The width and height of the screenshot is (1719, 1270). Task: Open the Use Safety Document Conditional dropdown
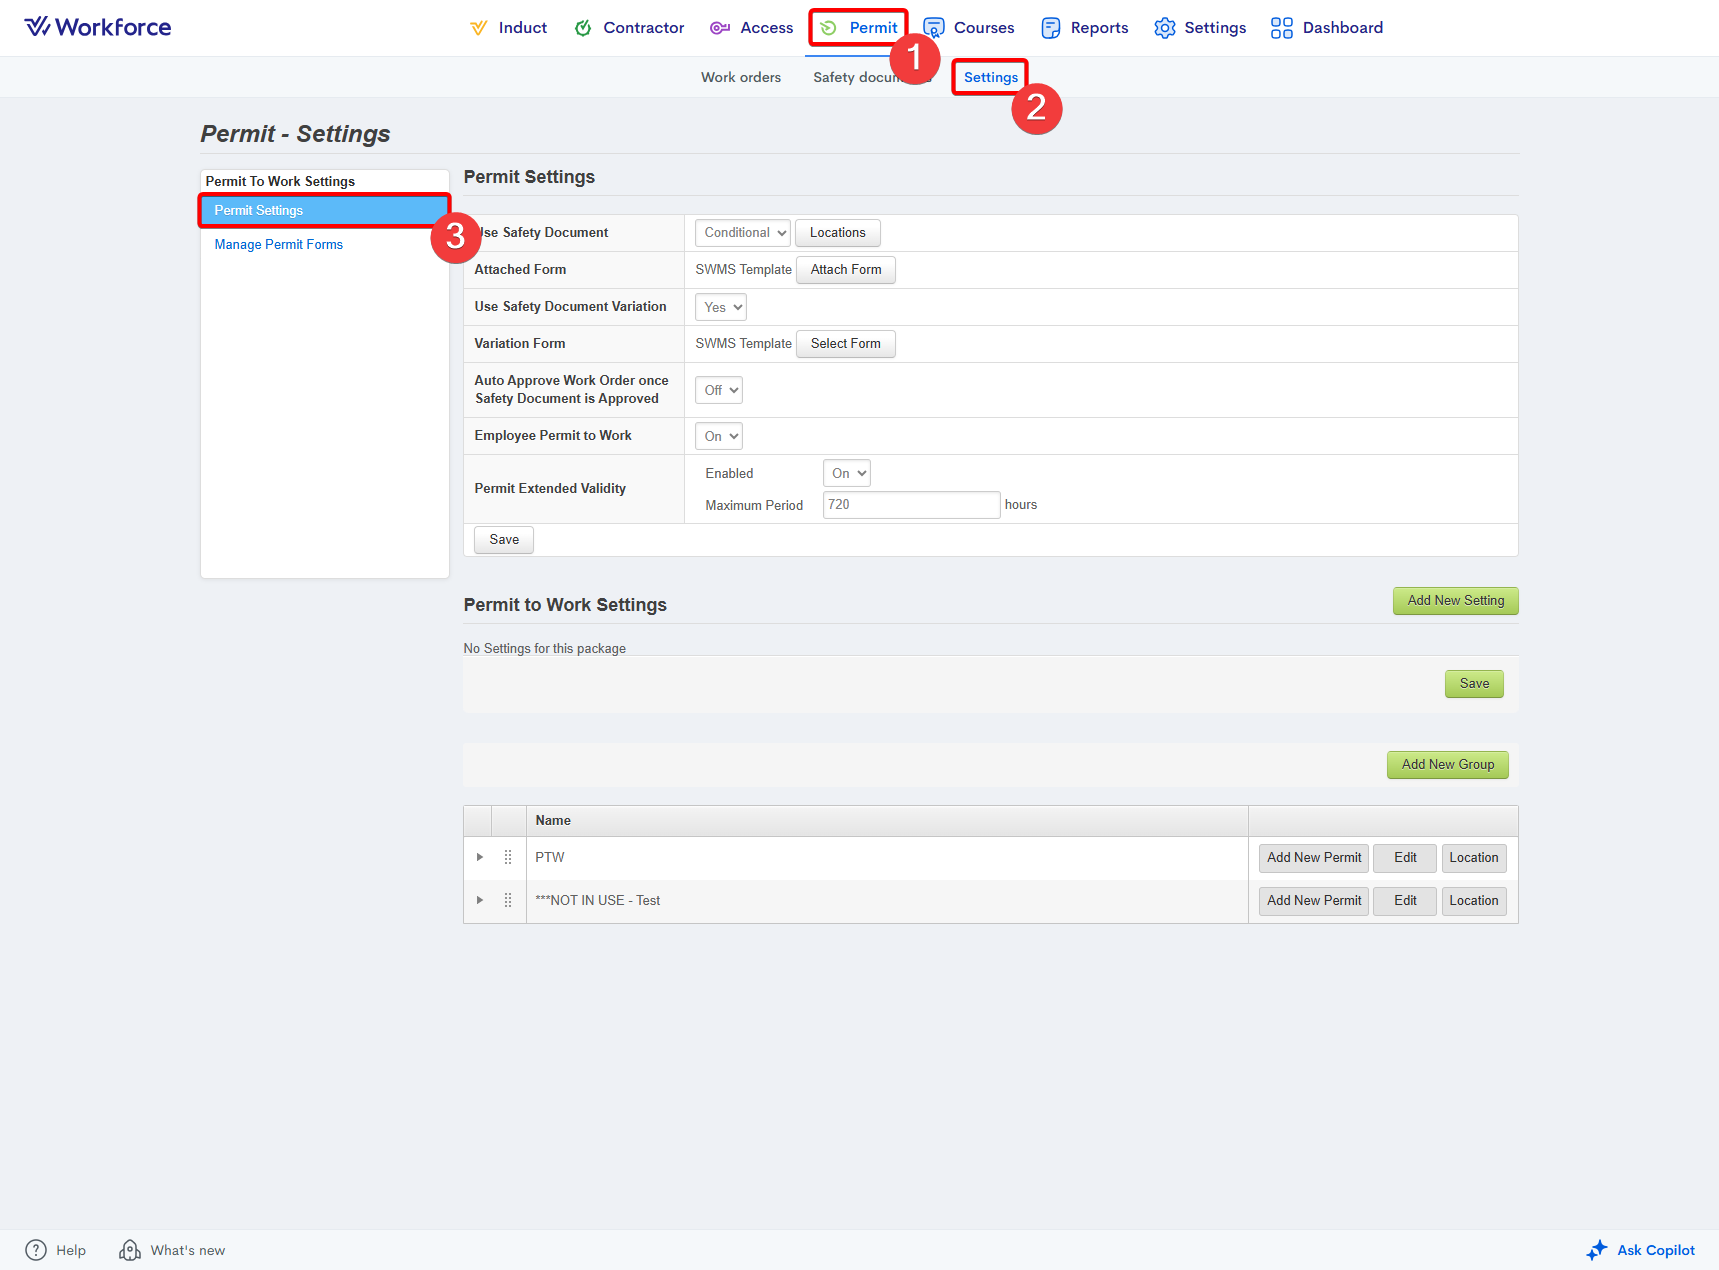pyautogui.click(x=743, y=233)
